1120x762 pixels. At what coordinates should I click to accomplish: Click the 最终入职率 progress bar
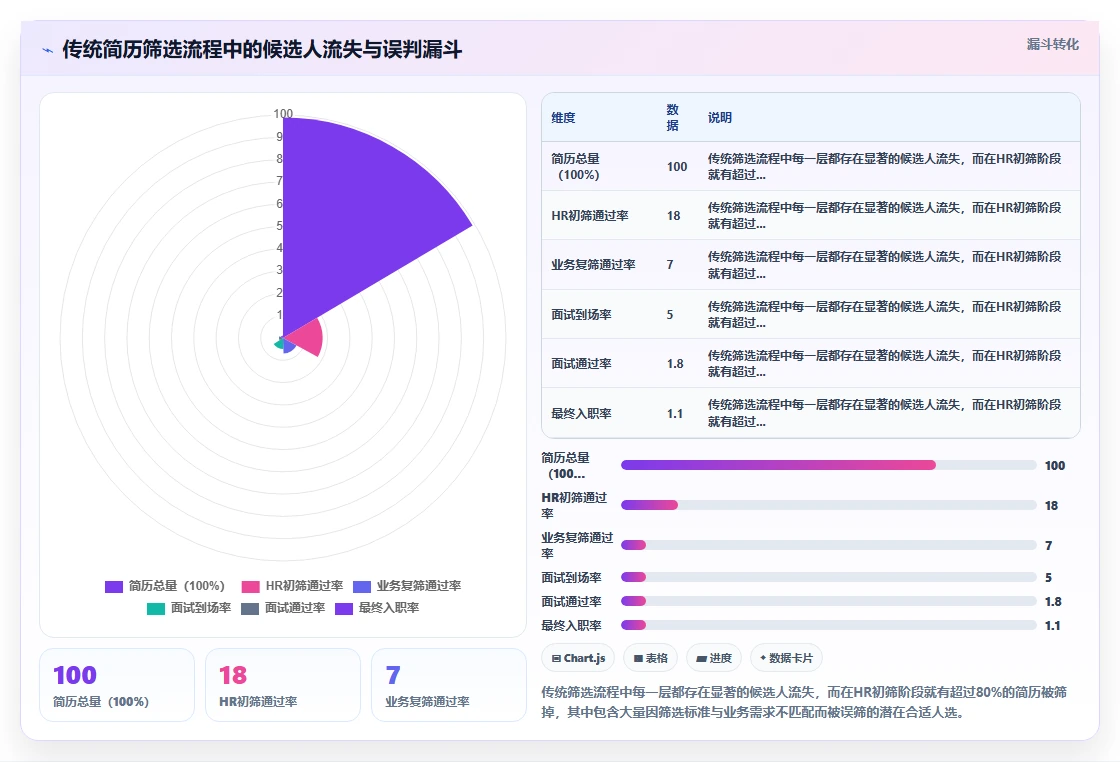829,625
